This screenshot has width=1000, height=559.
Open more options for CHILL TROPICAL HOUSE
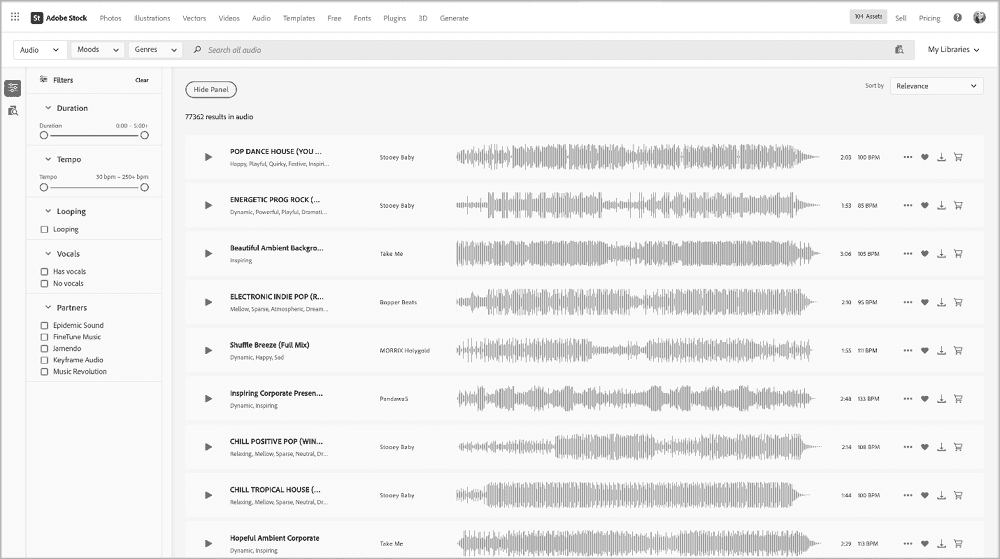click(908, 495)
